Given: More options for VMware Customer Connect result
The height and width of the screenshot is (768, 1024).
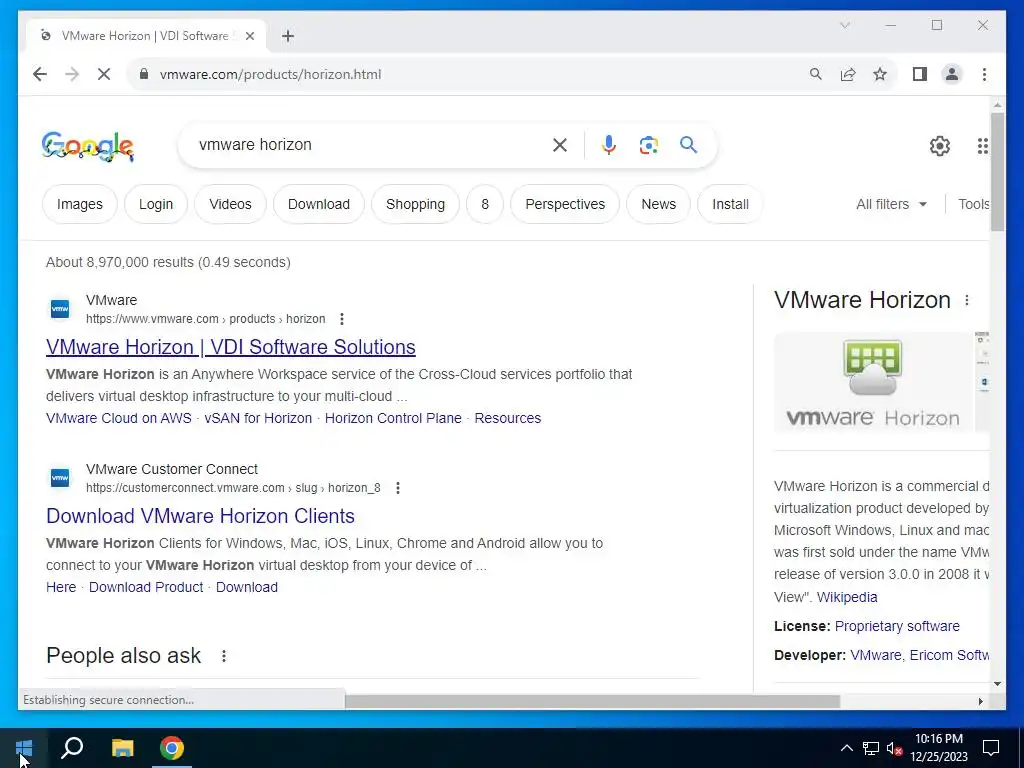Looking at the screenshot, I should point(398,488).
